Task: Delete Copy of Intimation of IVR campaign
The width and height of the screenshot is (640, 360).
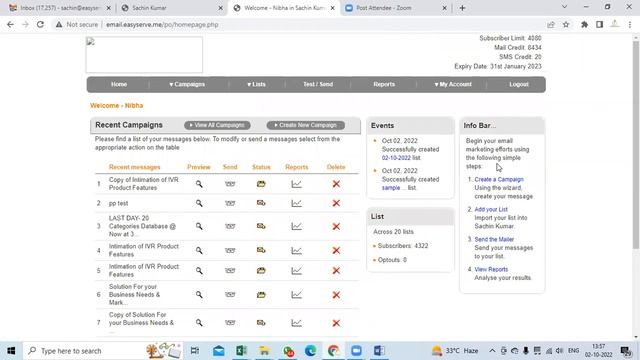Action: point(336,184)
